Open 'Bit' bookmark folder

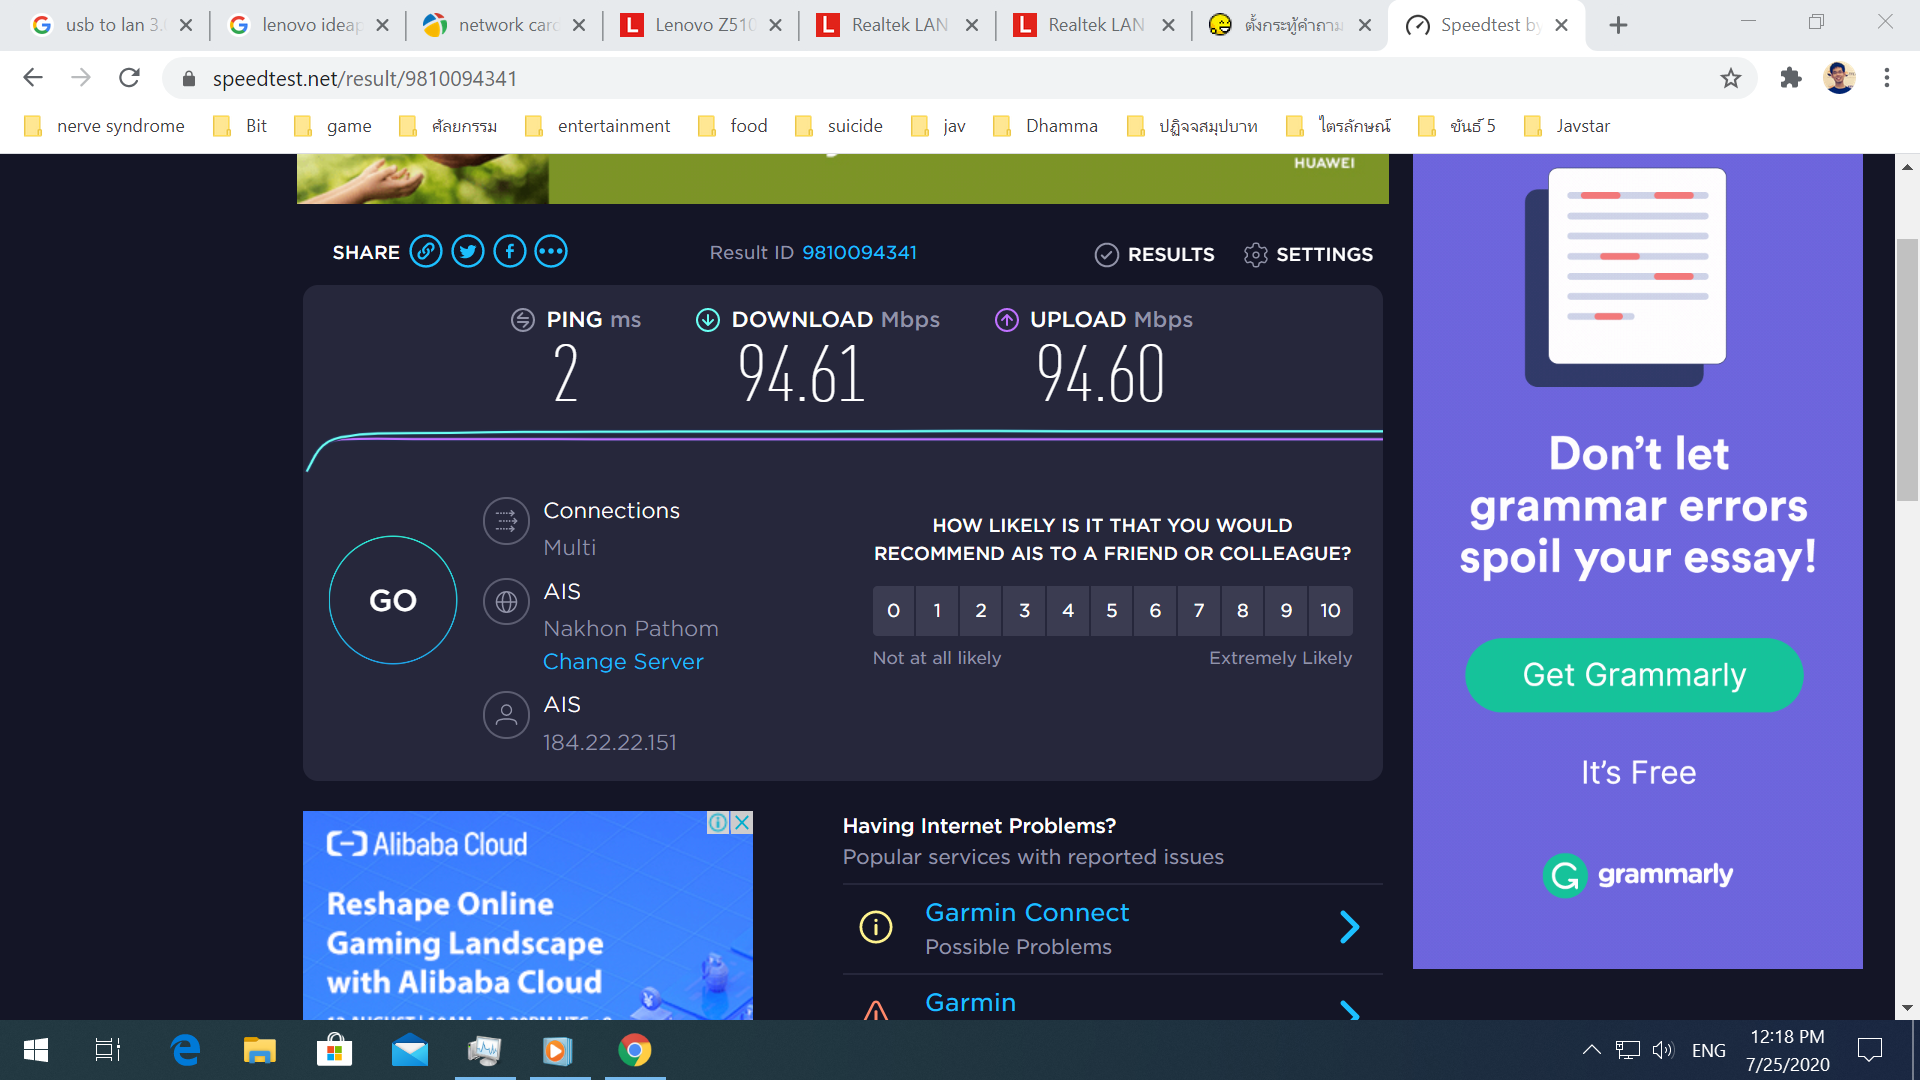pyautogui.click(x=240, y=126)
